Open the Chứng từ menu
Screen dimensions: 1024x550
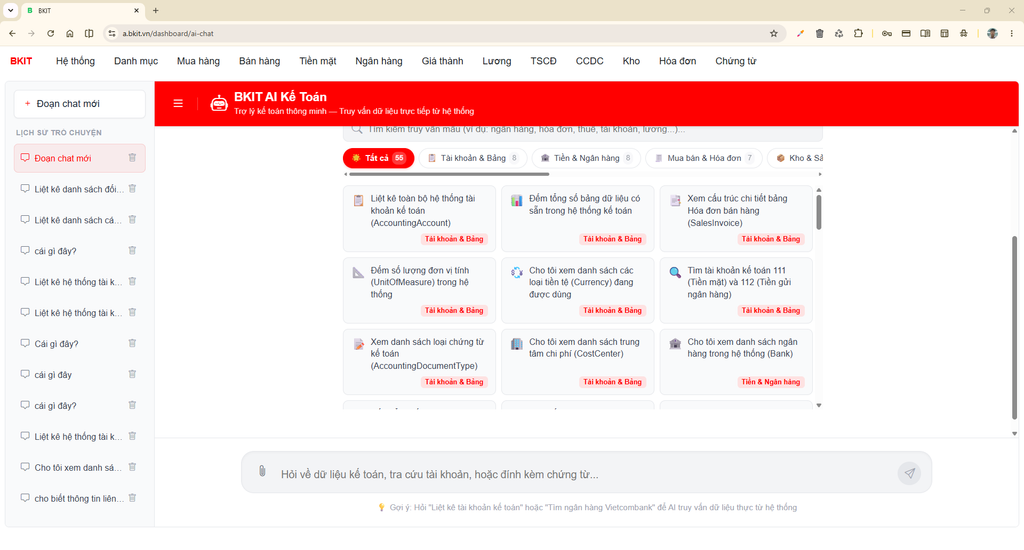[735, 61]
